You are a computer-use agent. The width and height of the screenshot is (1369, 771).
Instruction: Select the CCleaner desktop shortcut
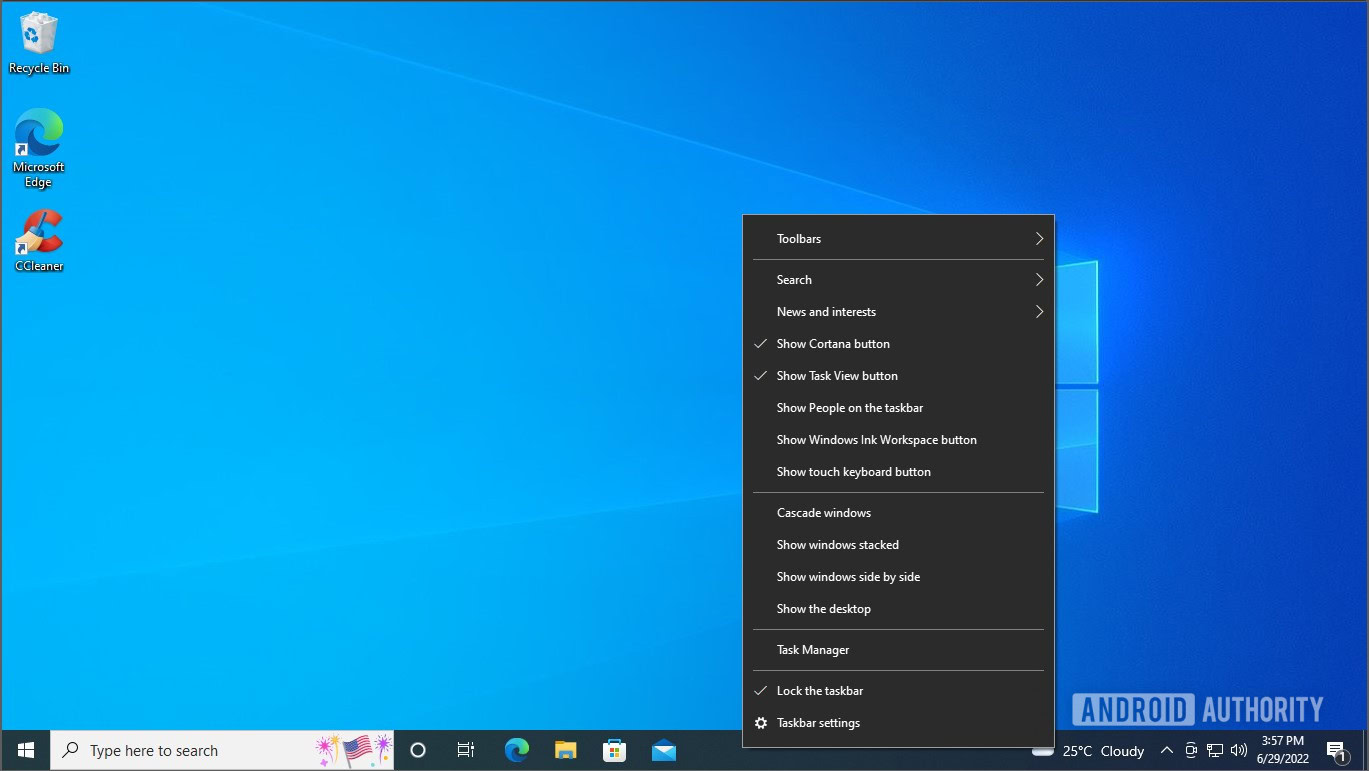pos(39,240)
